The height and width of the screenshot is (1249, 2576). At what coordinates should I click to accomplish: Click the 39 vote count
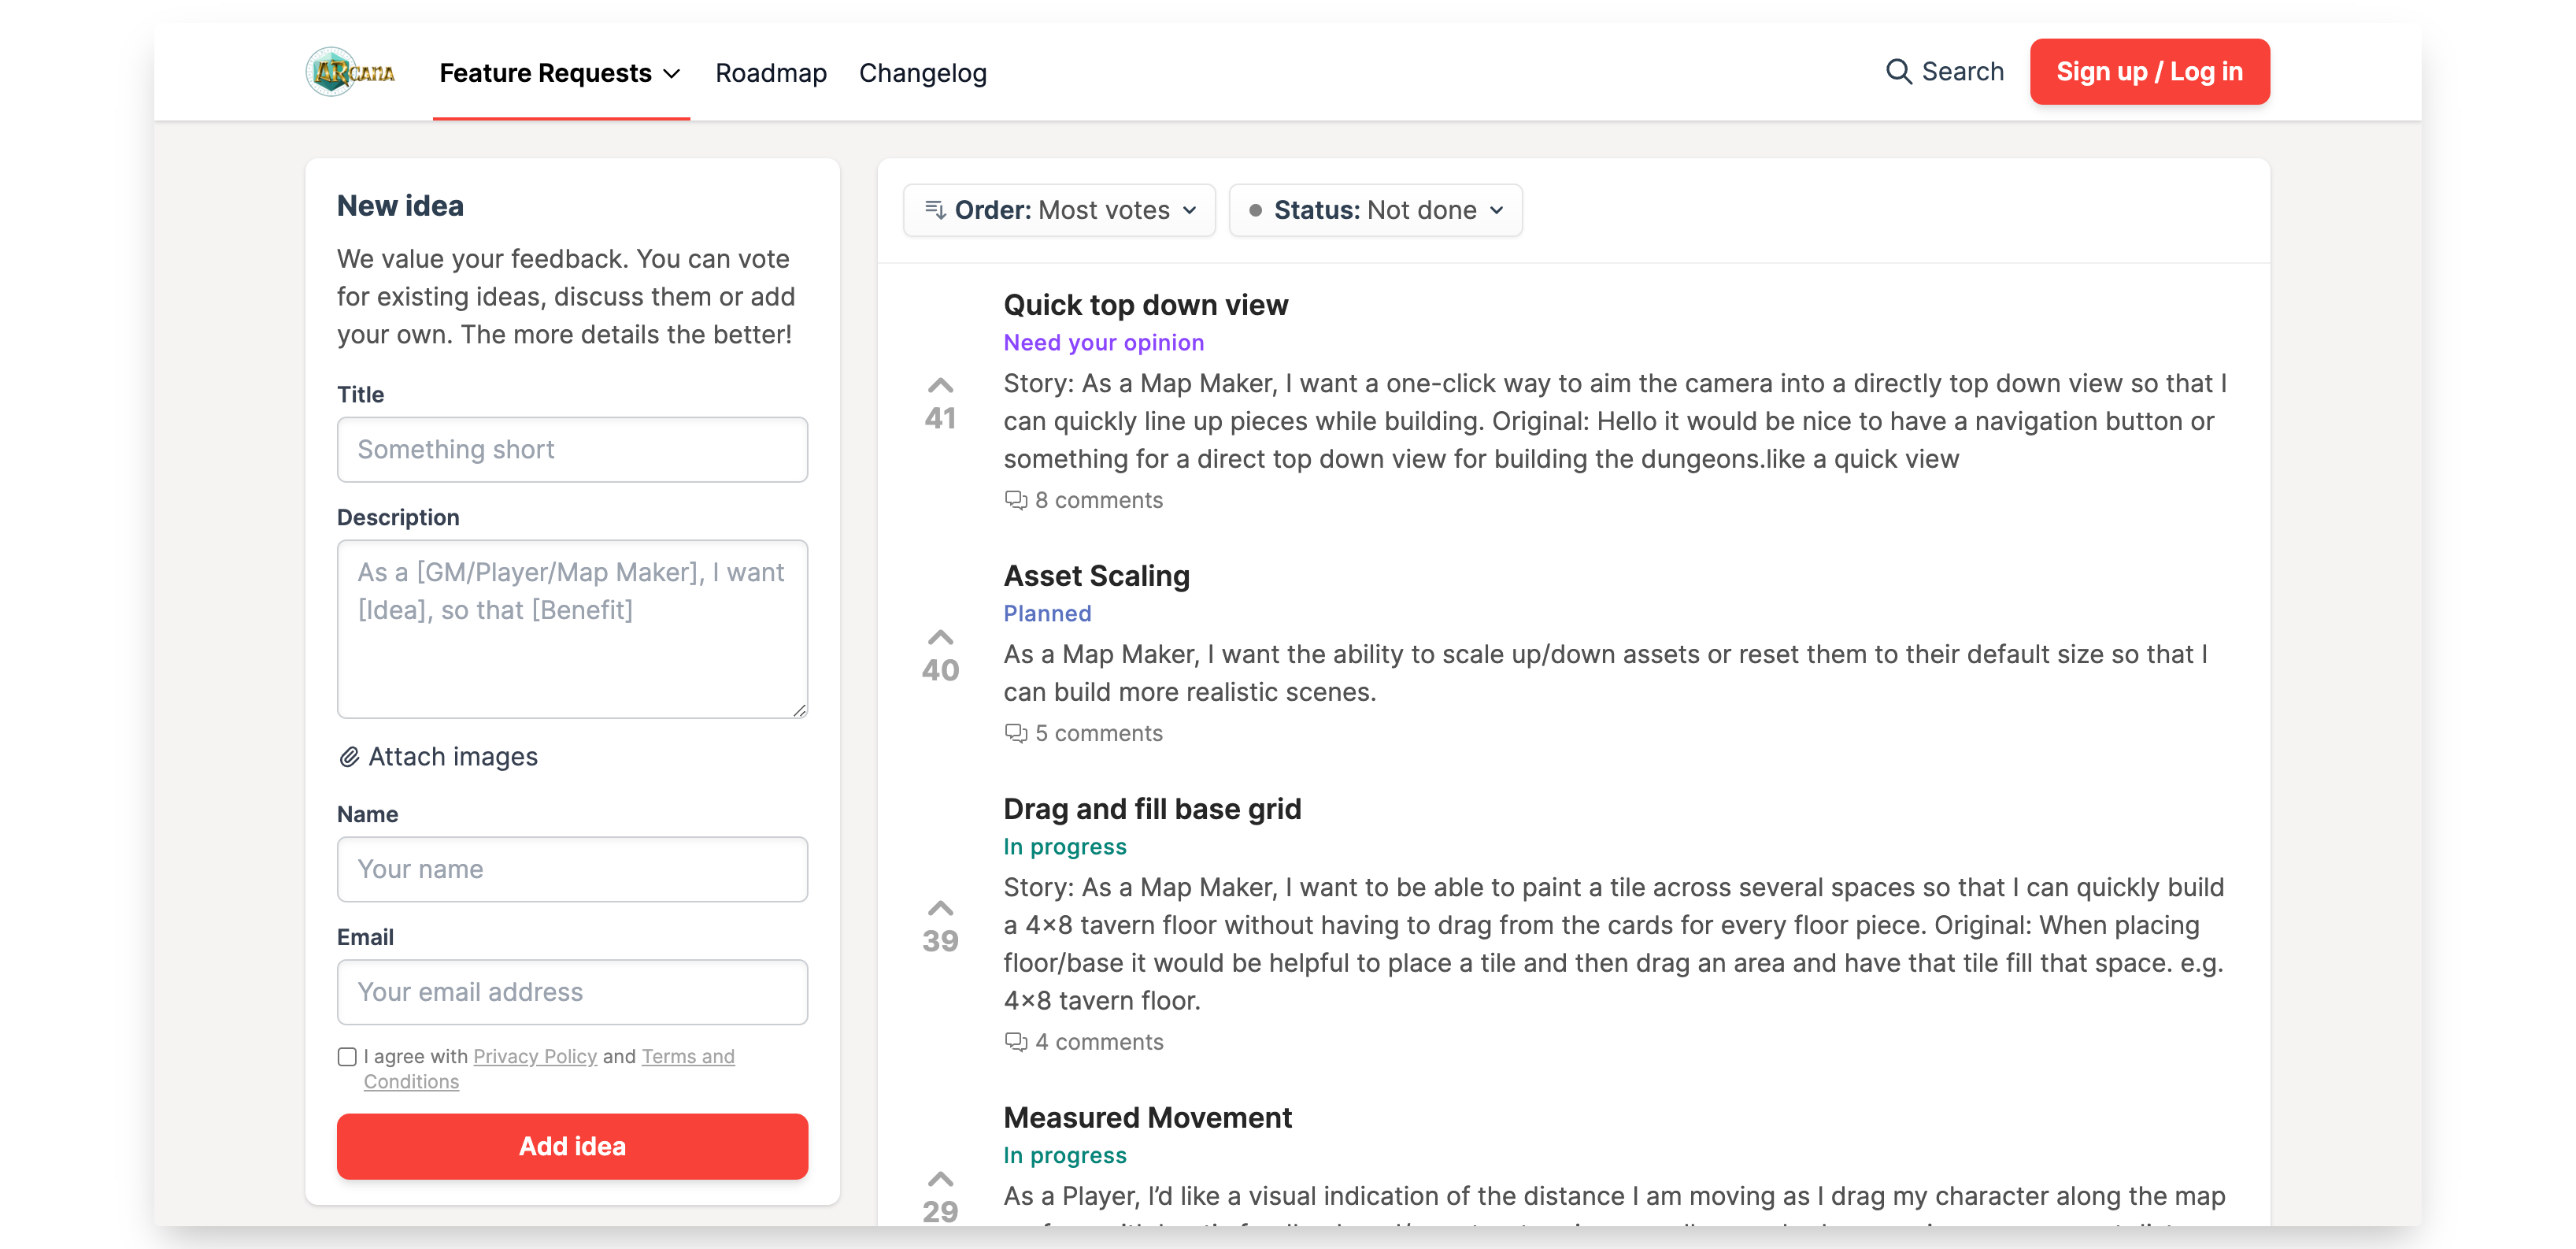click(940, 941)
